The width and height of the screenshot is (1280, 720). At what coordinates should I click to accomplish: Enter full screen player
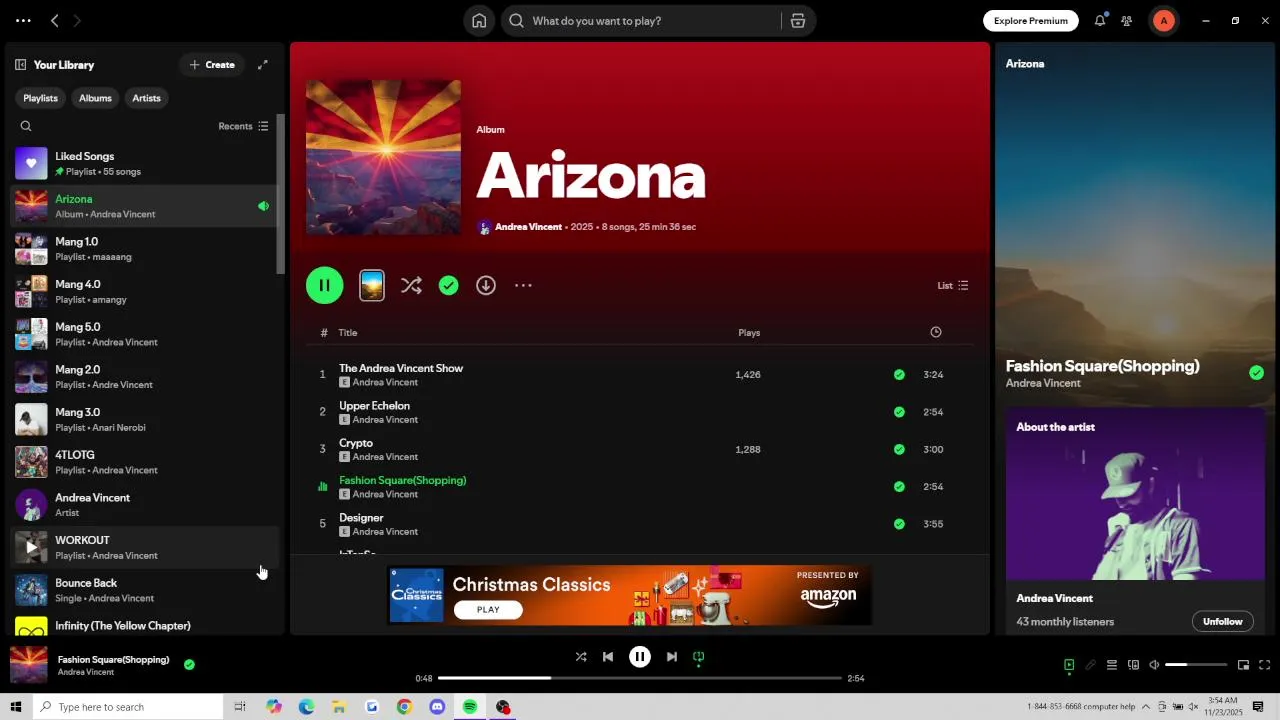(1265, 665)
